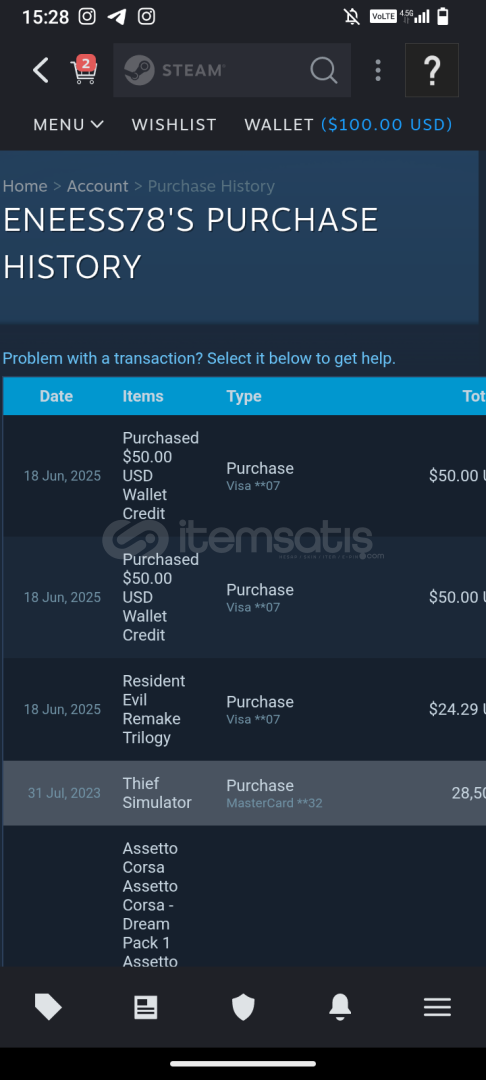Follow the Home breadcrumb link
This screenshot has width=486, height=1080.
25,186
